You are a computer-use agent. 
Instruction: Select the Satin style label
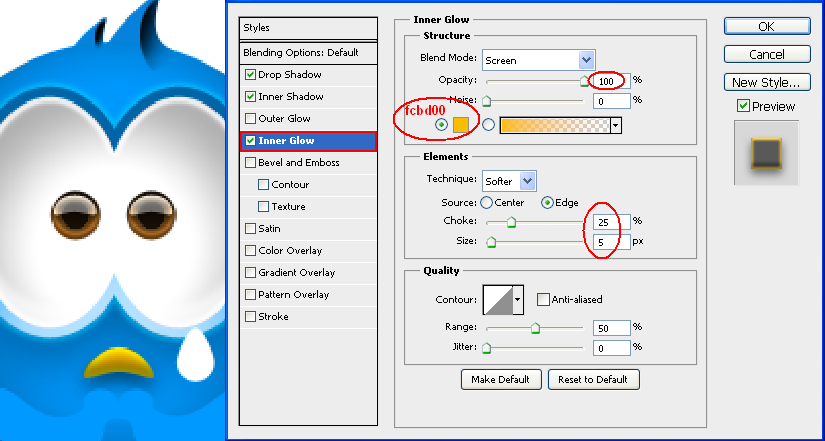(269, 229)
